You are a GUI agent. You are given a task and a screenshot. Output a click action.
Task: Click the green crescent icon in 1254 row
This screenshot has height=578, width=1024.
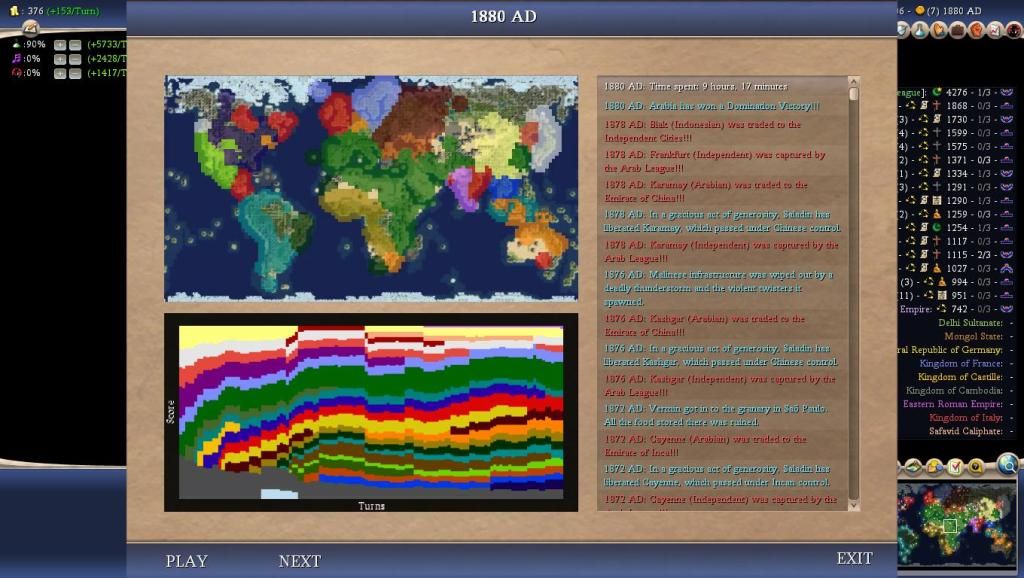[x=936, y=227]
